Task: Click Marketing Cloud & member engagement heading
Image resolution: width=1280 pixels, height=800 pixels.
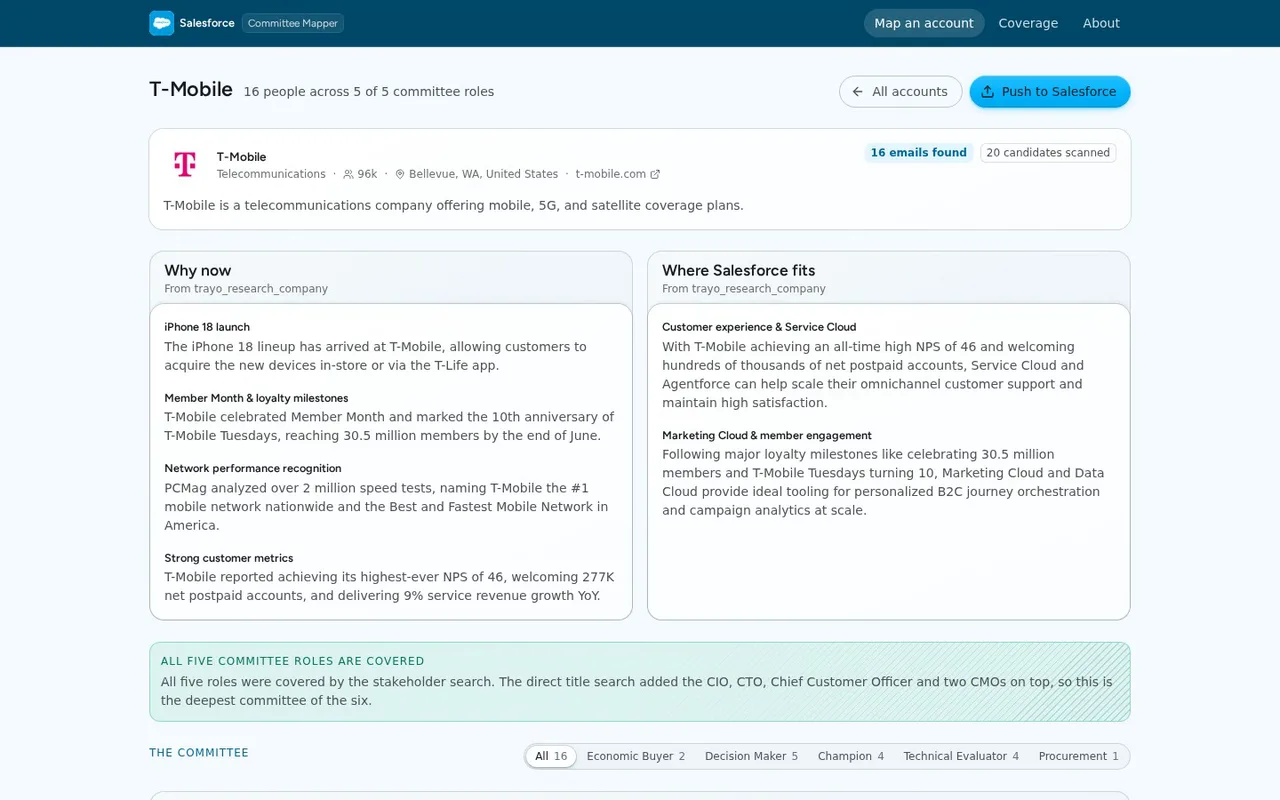Action: [x=767, y=435]
